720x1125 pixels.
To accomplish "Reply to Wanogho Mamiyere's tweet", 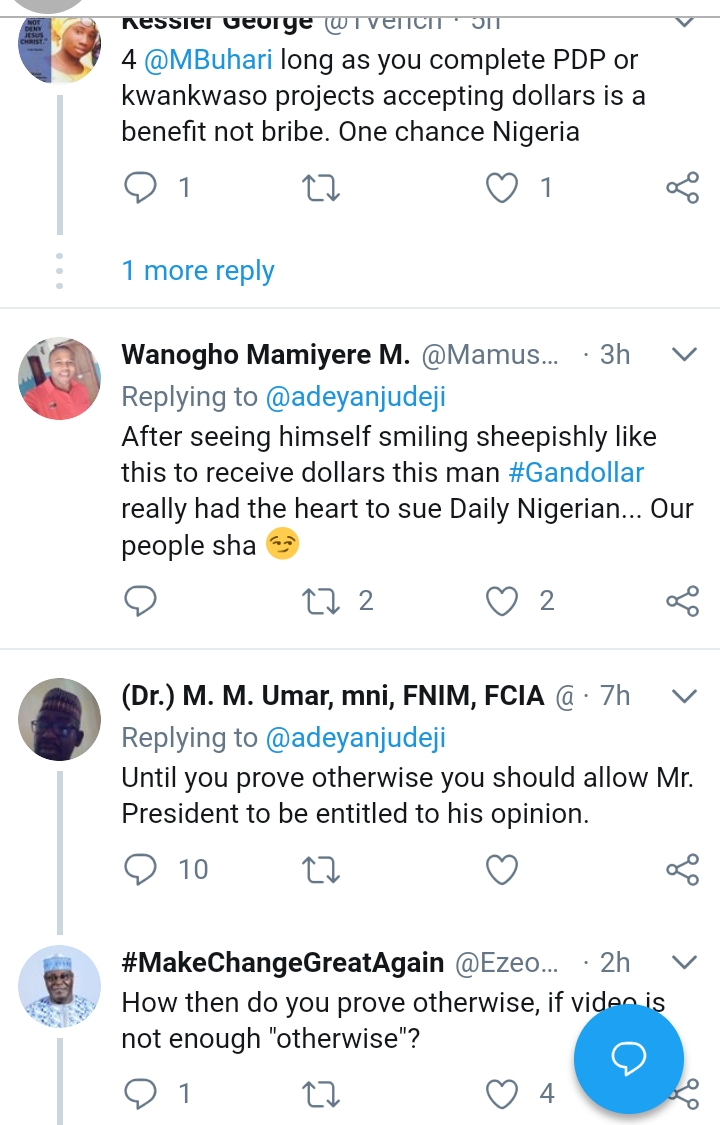I will tap(141, 600).
